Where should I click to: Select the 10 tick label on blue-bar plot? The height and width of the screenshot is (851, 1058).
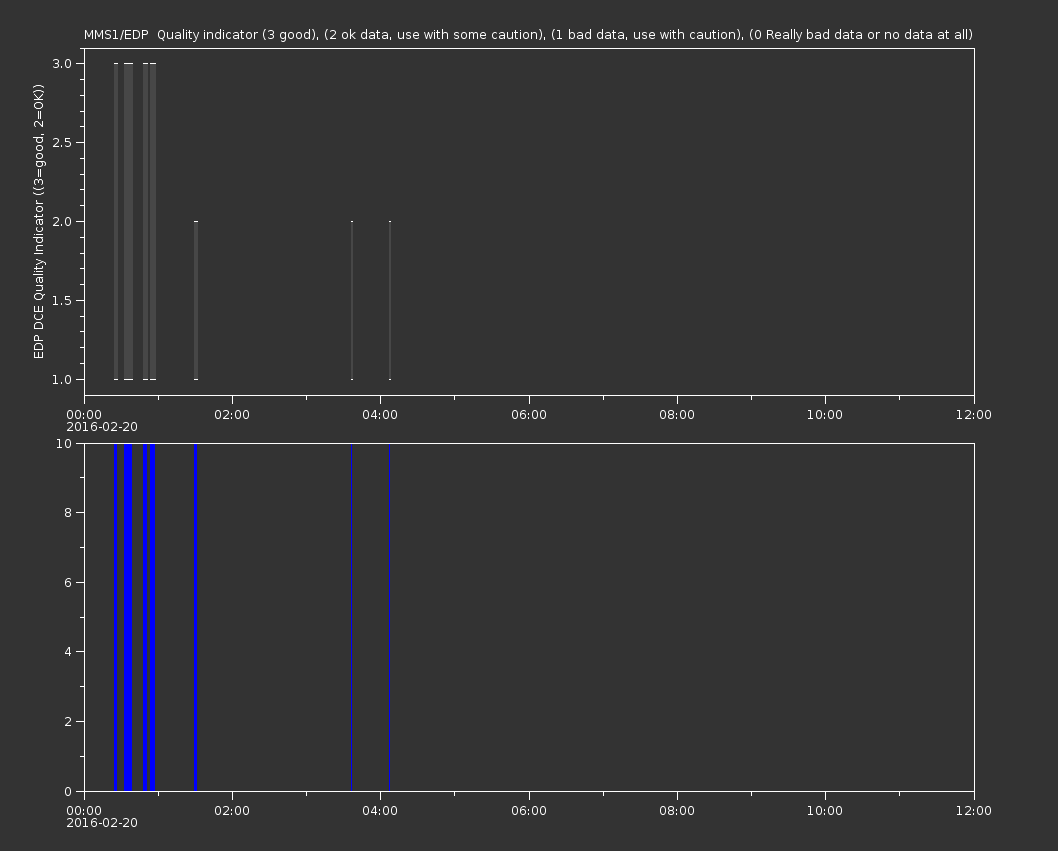64,443
